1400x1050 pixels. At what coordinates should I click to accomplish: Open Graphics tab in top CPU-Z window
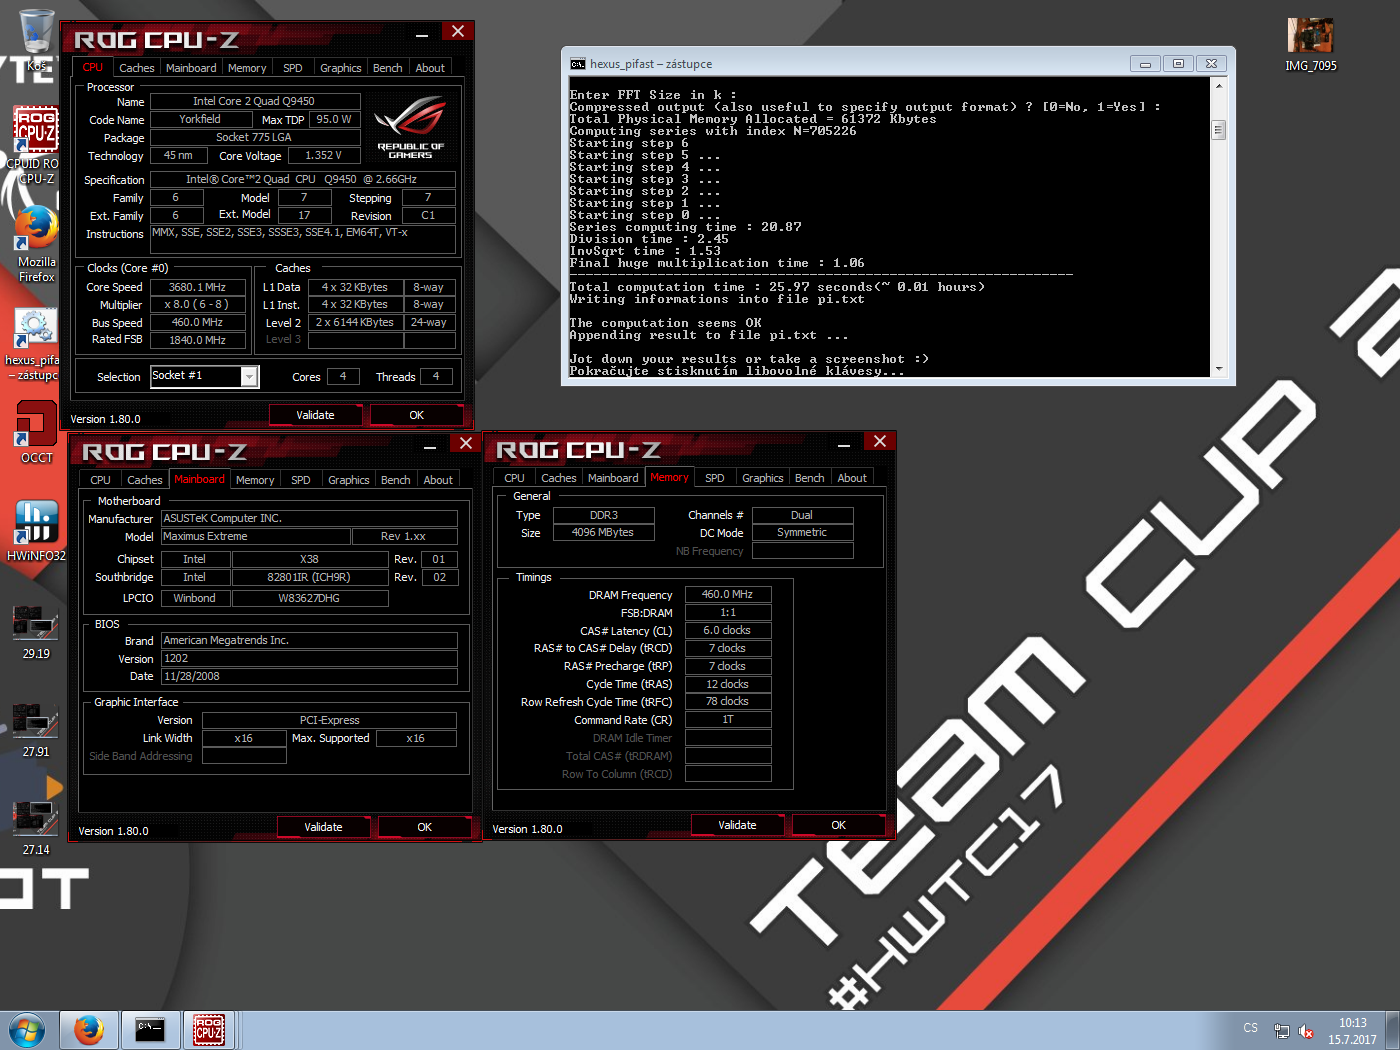click(341, 68)
